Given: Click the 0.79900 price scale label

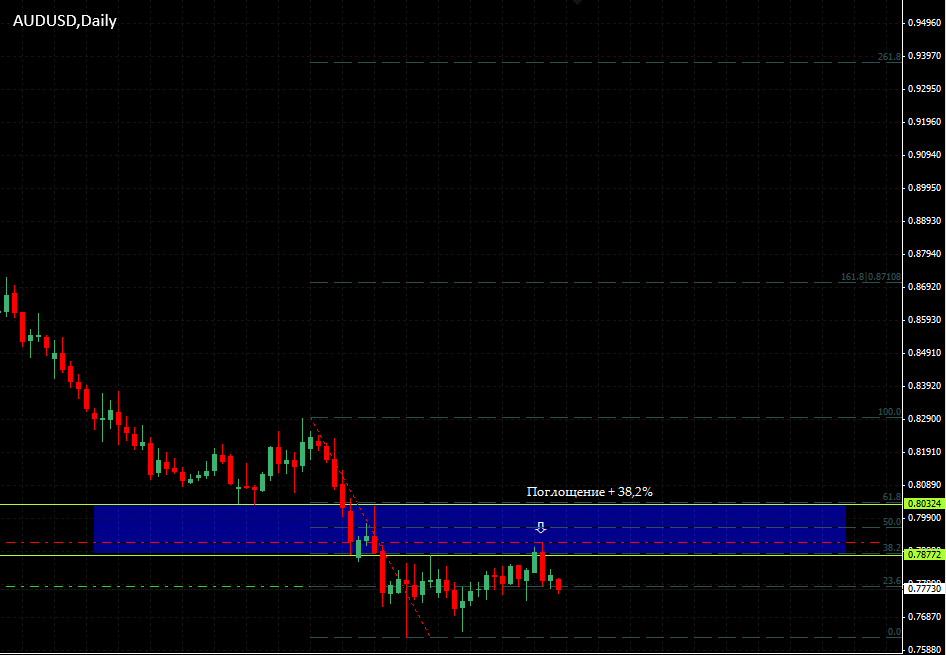Looking at the screenshot, I should [924, 517].
